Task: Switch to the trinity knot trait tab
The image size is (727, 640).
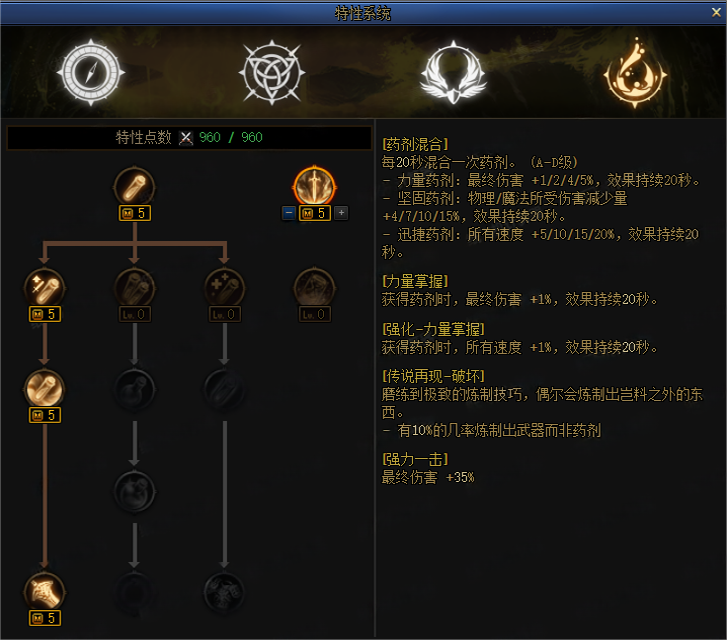Action: coord(272,72)
